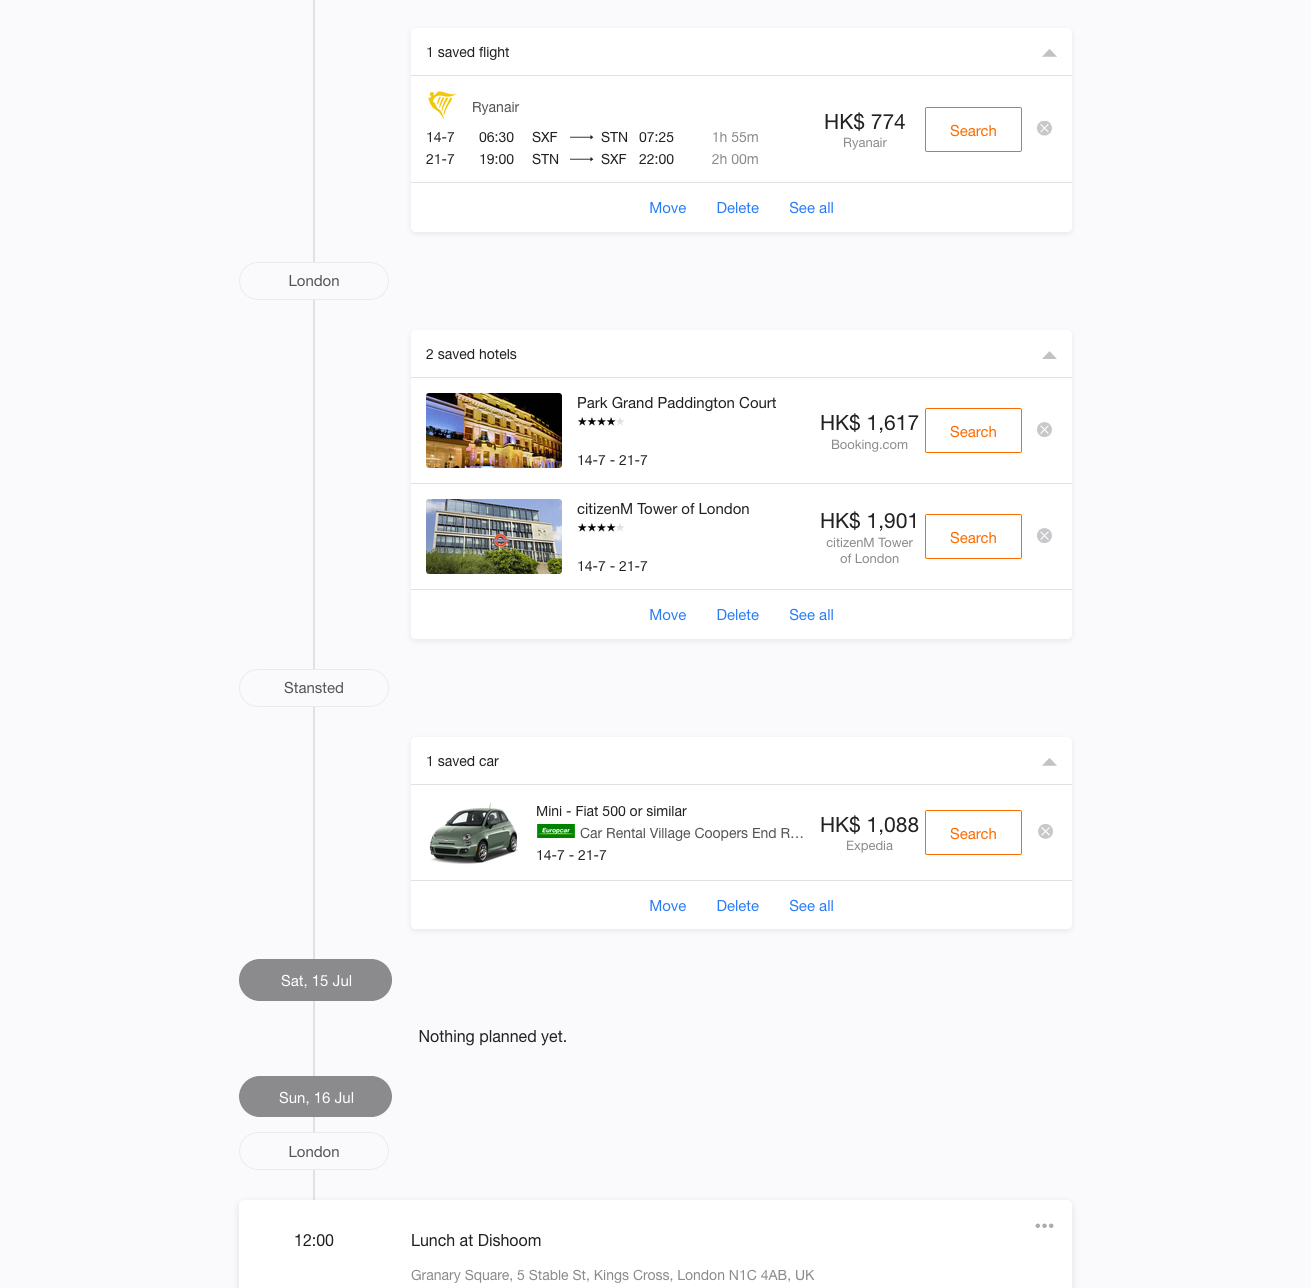Viewport: 1311px width, 1288px height.
Task: Delete the saved flight
Action: click(x=738, y=208)
